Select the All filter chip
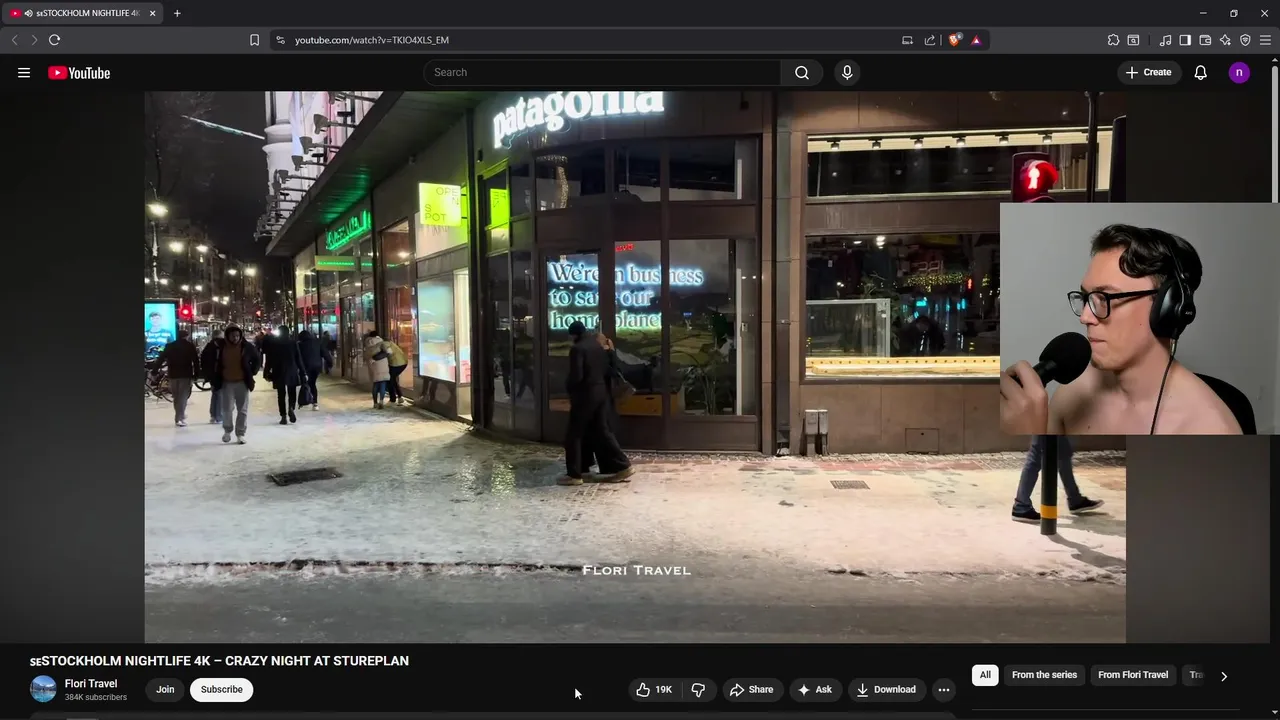Viewport: 1280px width, 720px height. [x=985, y=675]
